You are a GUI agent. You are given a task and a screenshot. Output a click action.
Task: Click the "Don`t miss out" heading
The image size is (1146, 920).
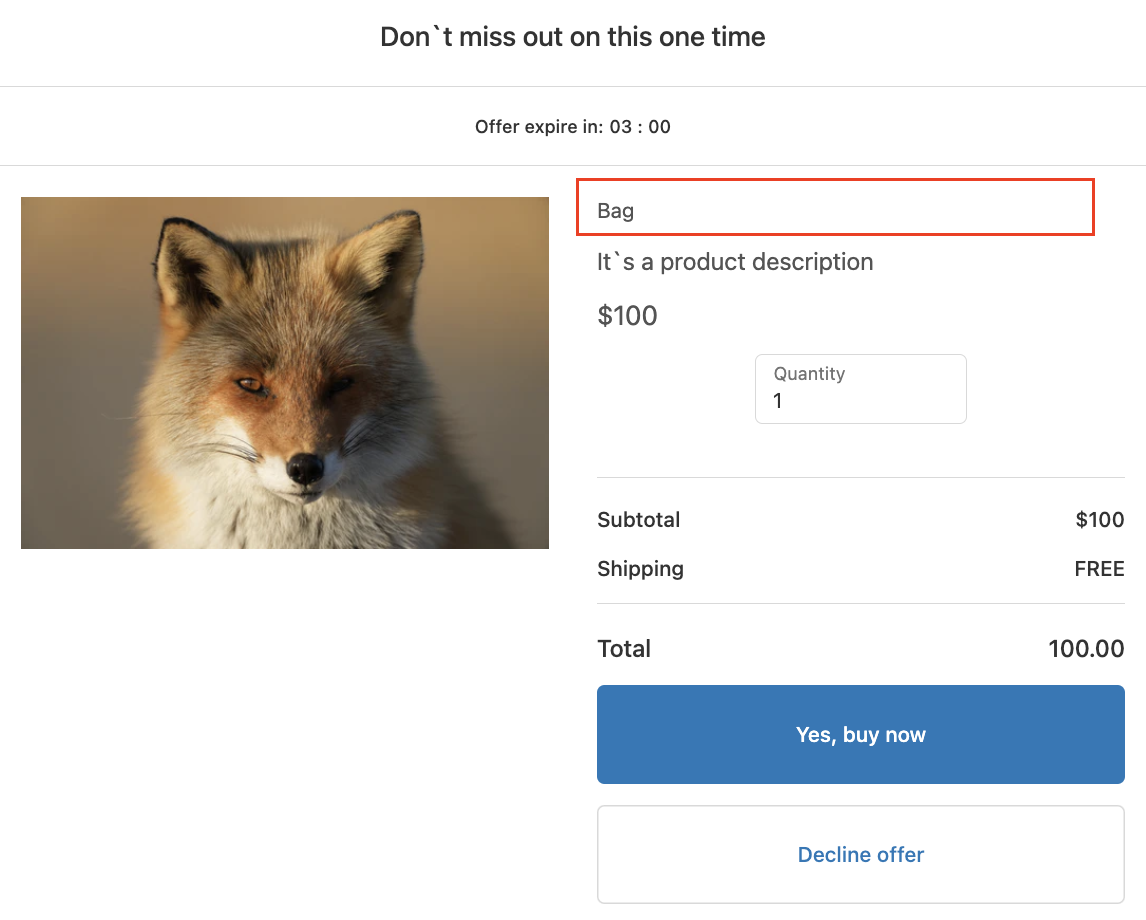click(572, 37)
